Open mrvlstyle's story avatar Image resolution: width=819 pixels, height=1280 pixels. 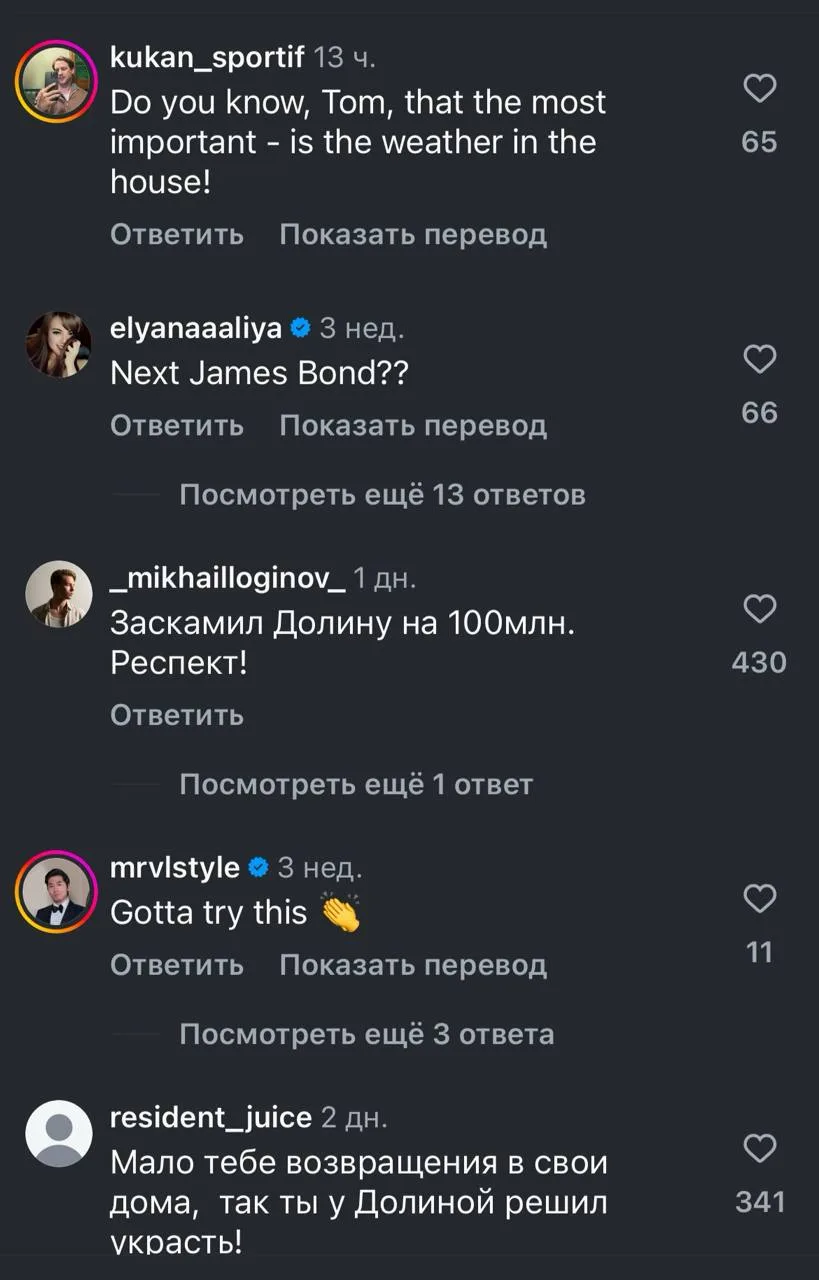[x=57, y=891]
